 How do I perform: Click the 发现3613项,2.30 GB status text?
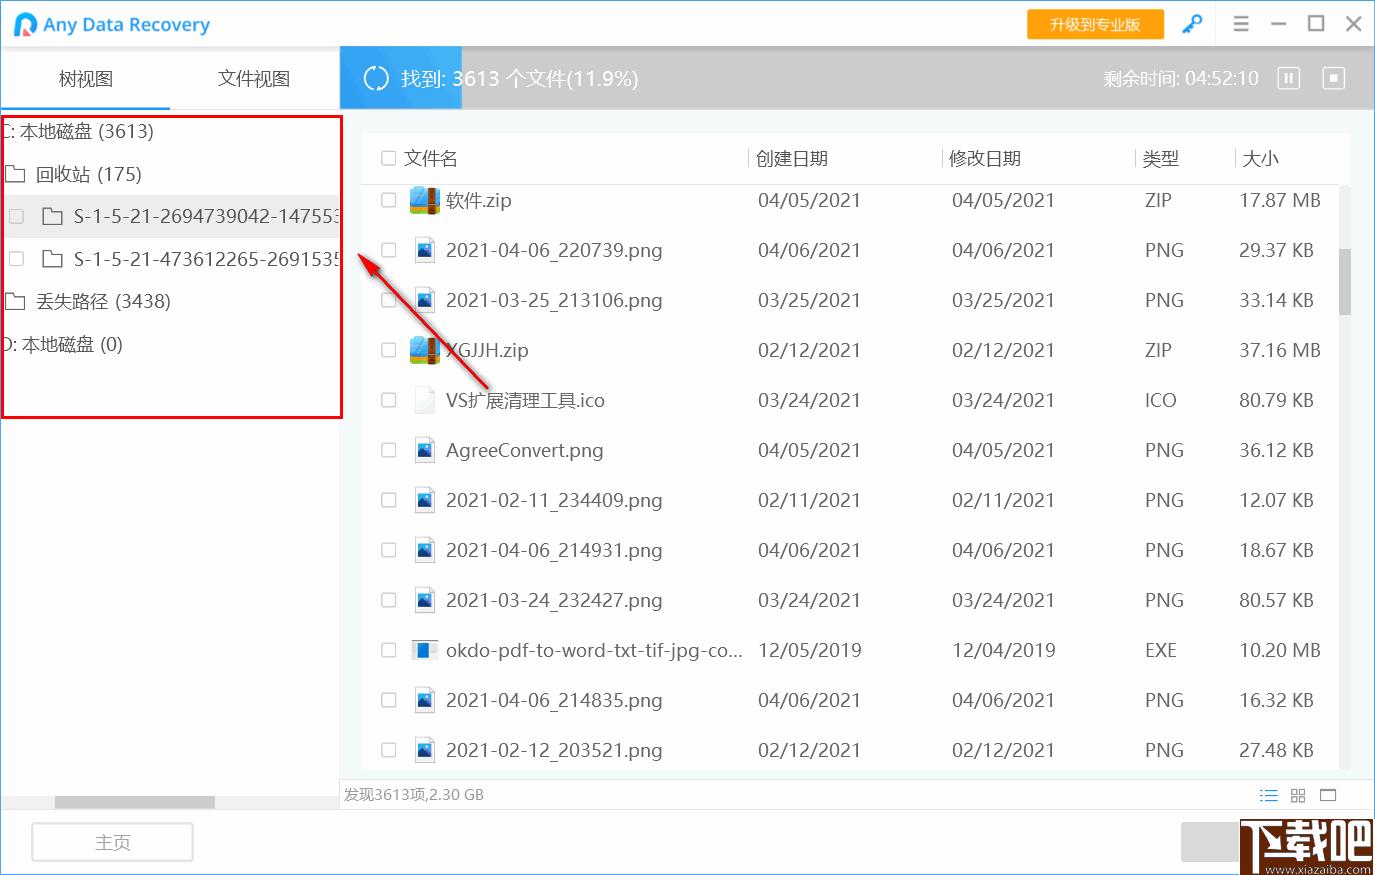(x=414, y=795)
